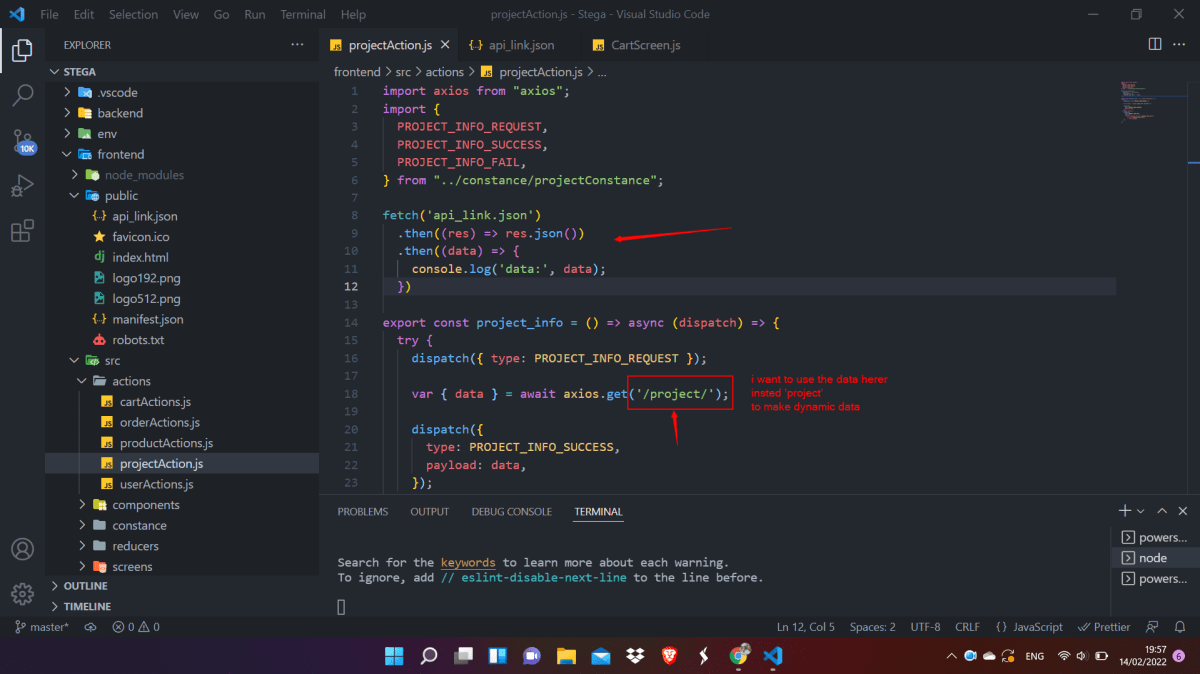Select the node terminal in list
Screen dimensions: 1200x674
(x=1155, y=558)
